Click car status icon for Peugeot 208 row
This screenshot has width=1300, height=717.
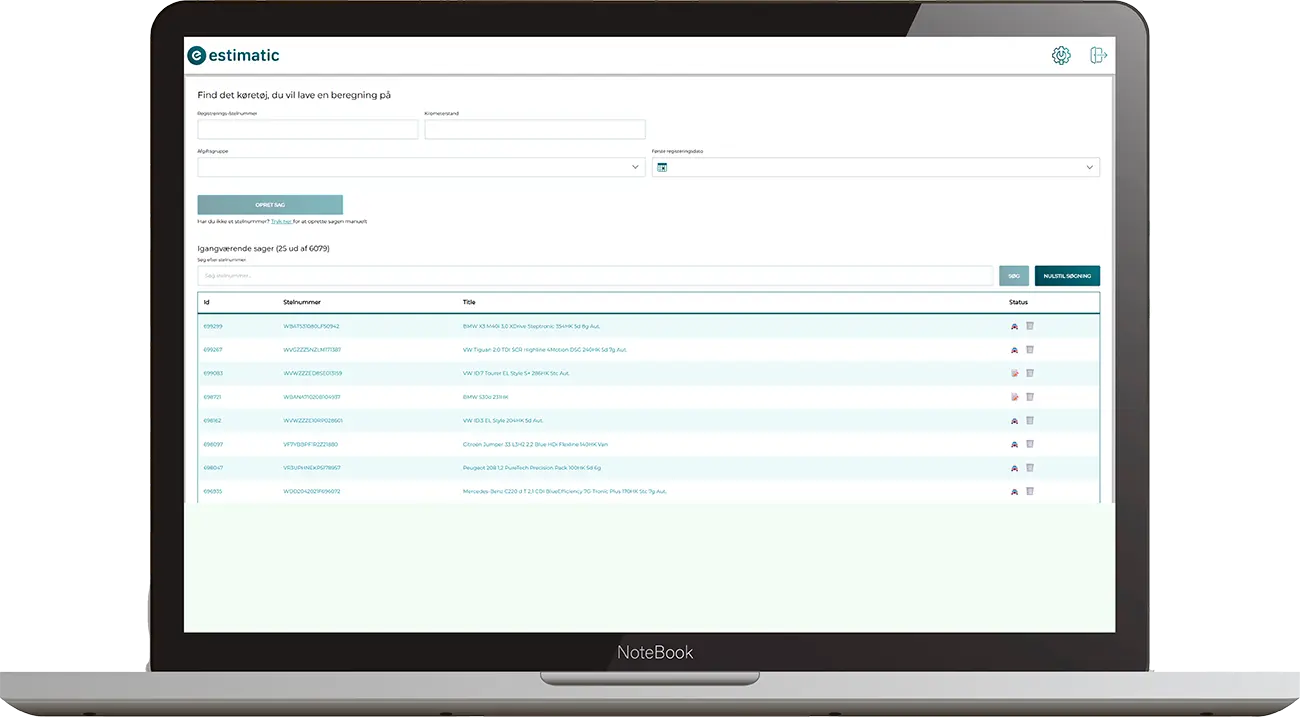[x=1014, y=468]
